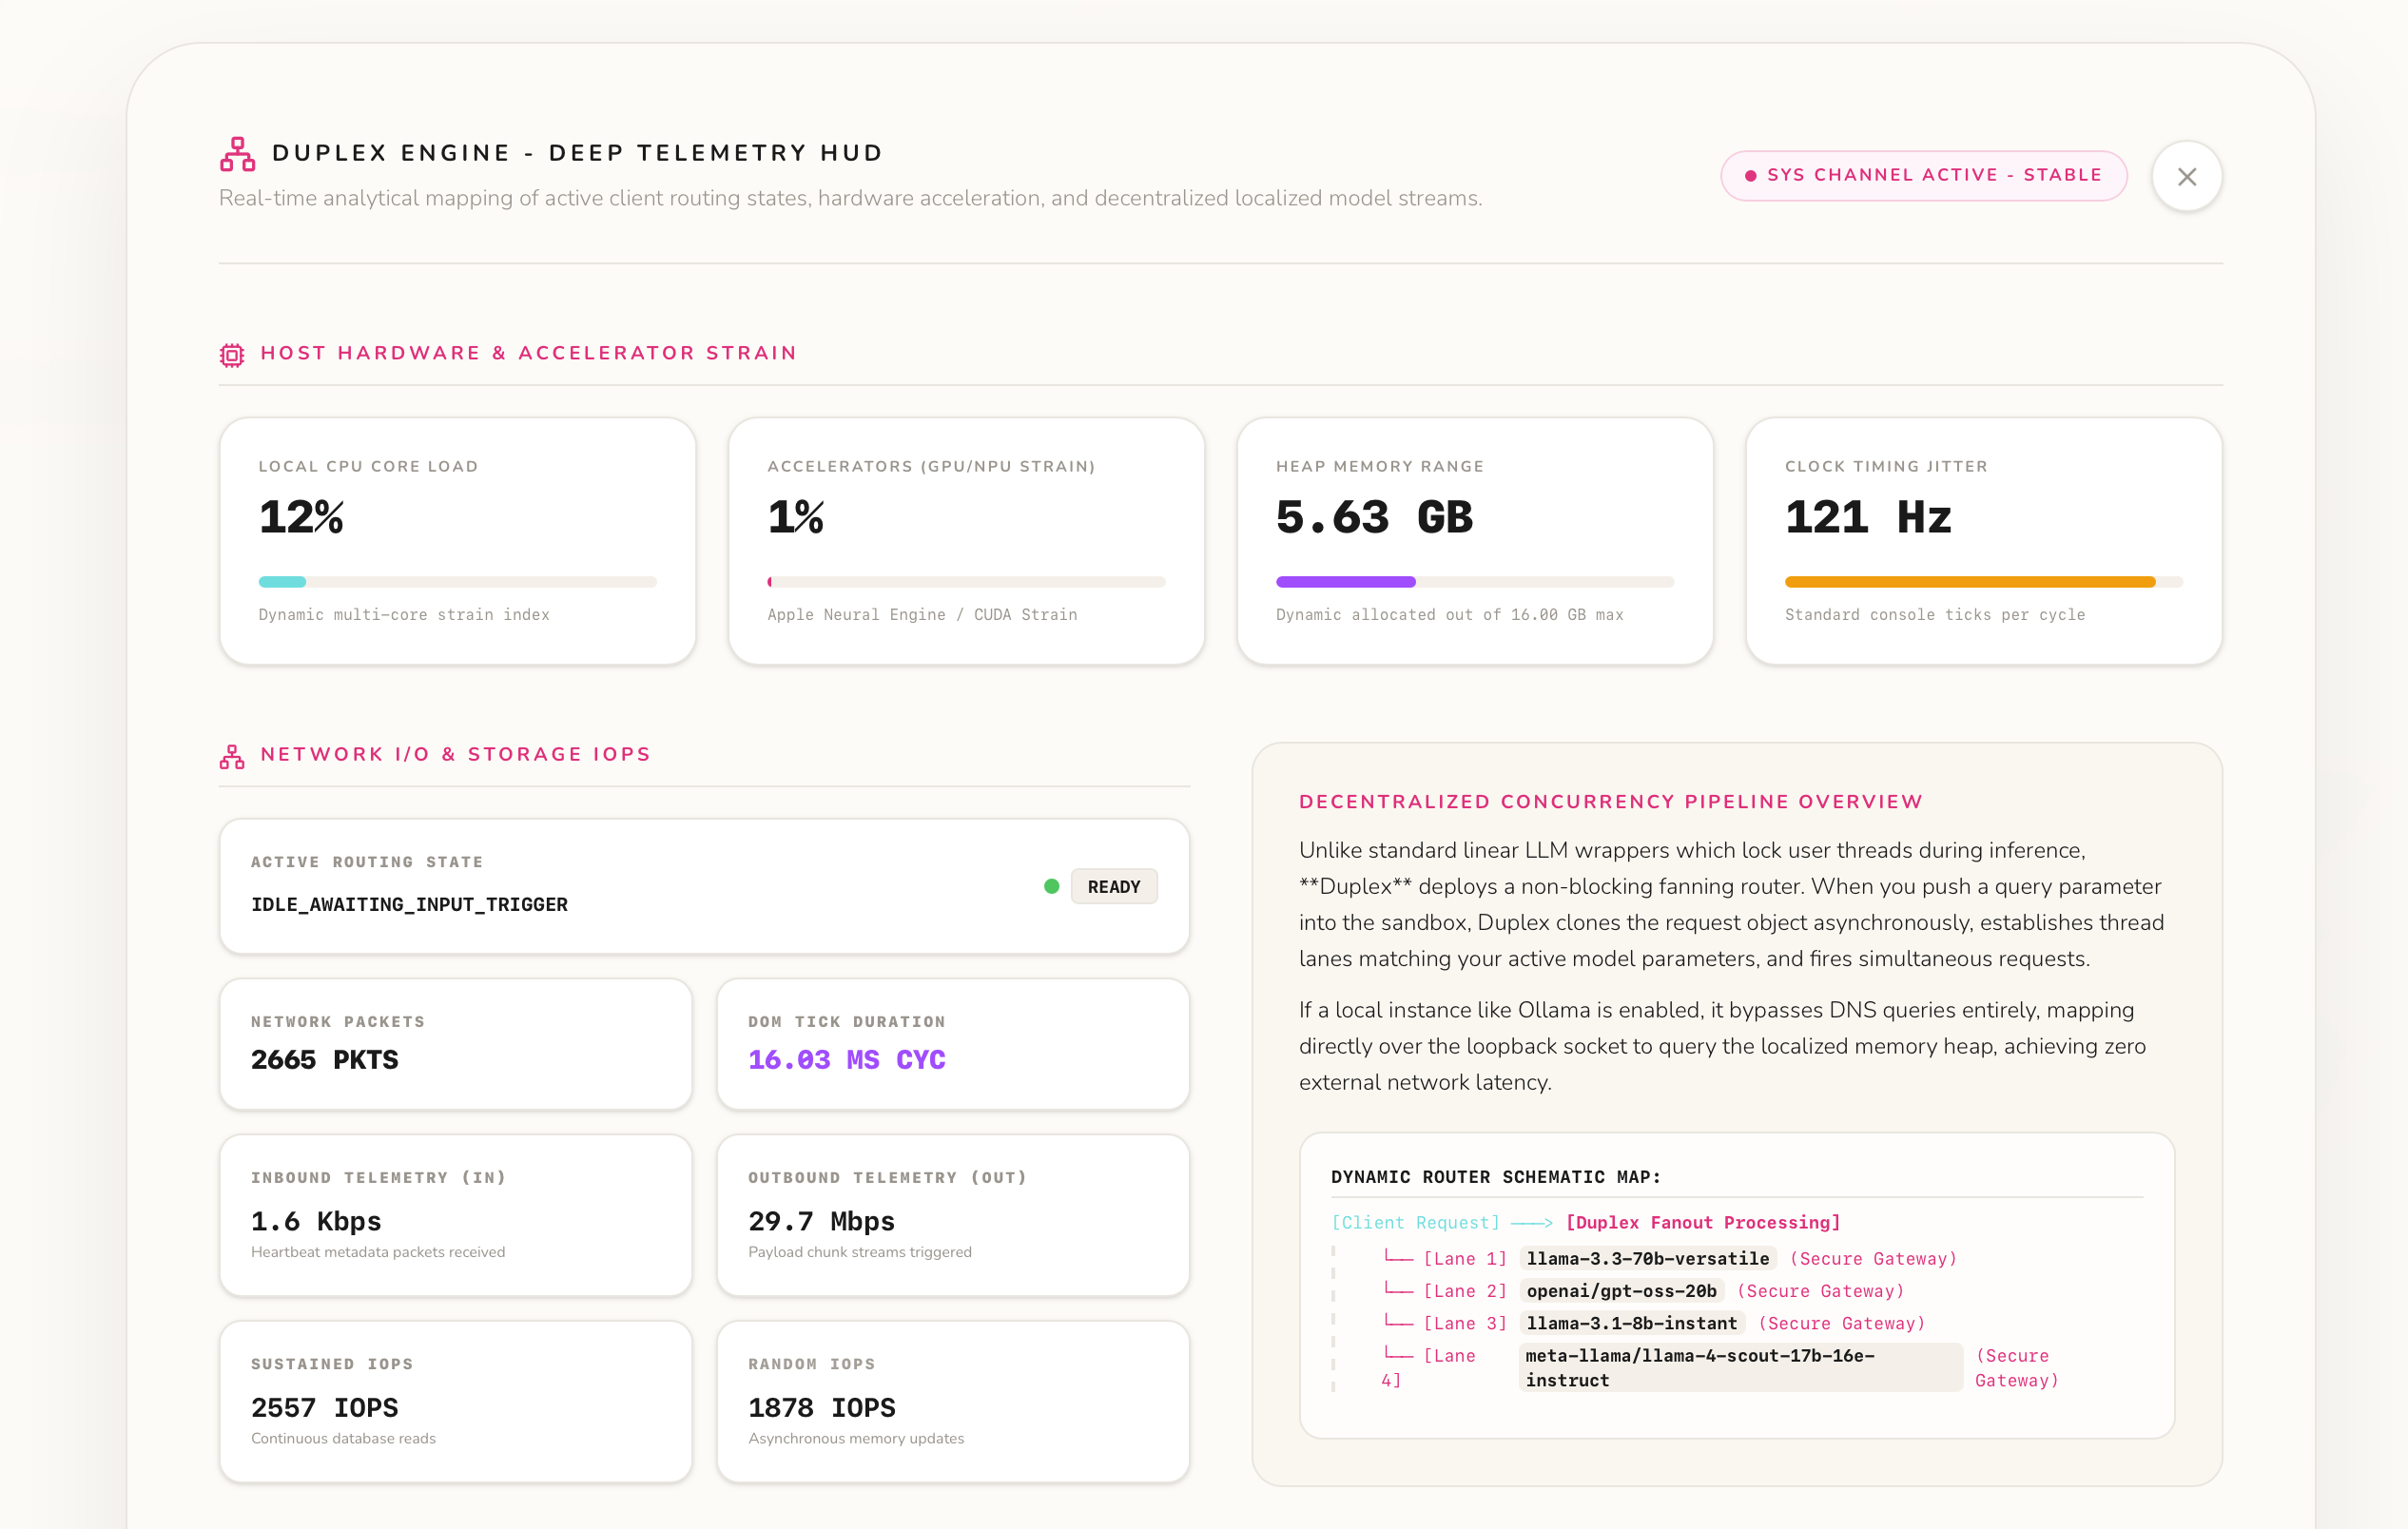This screenshot has width=2408, height=1529.
Task: Click the READY status badge
Action: 1113,887
